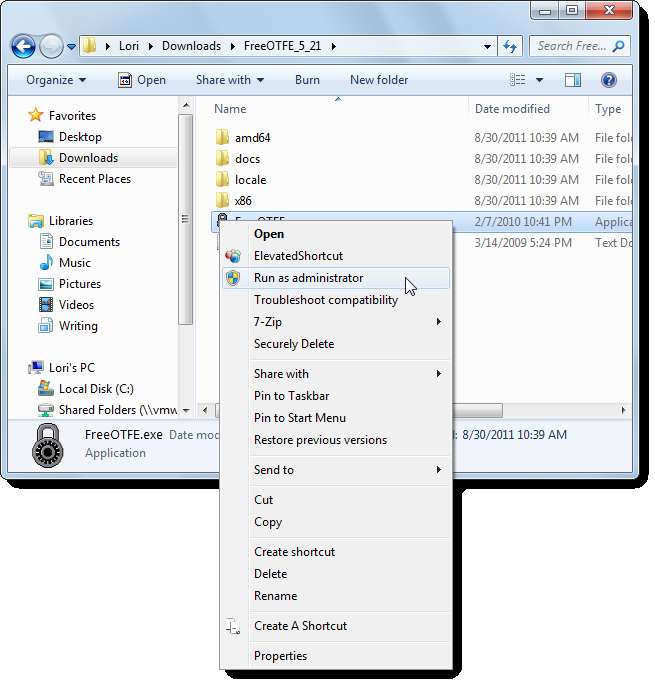Click New folder in the toolbar
Screen dimensions: 655x685
pos(379,80)
